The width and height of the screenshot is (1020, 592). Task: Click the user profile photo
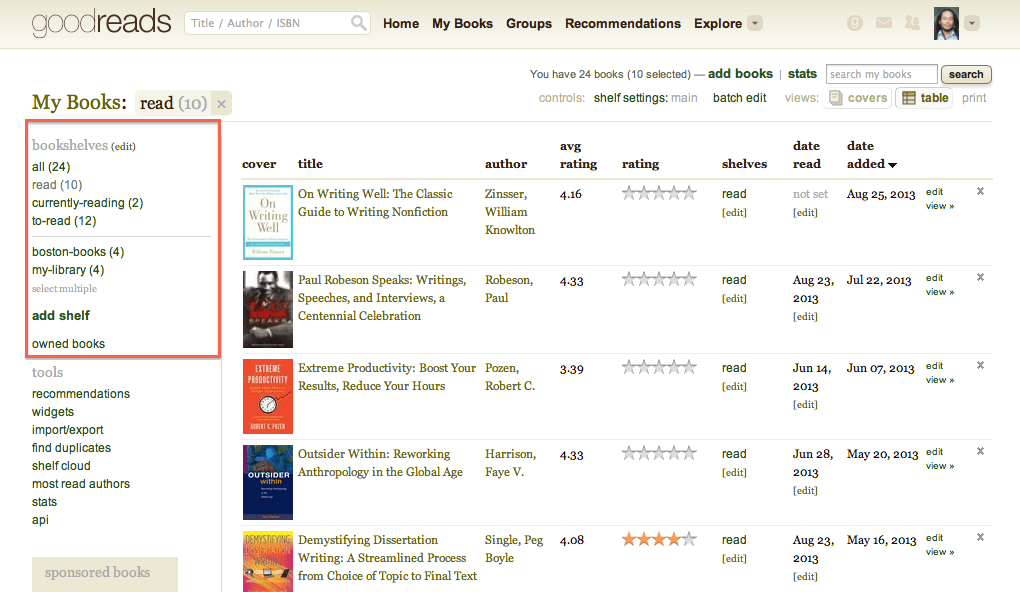click(946, 23)
